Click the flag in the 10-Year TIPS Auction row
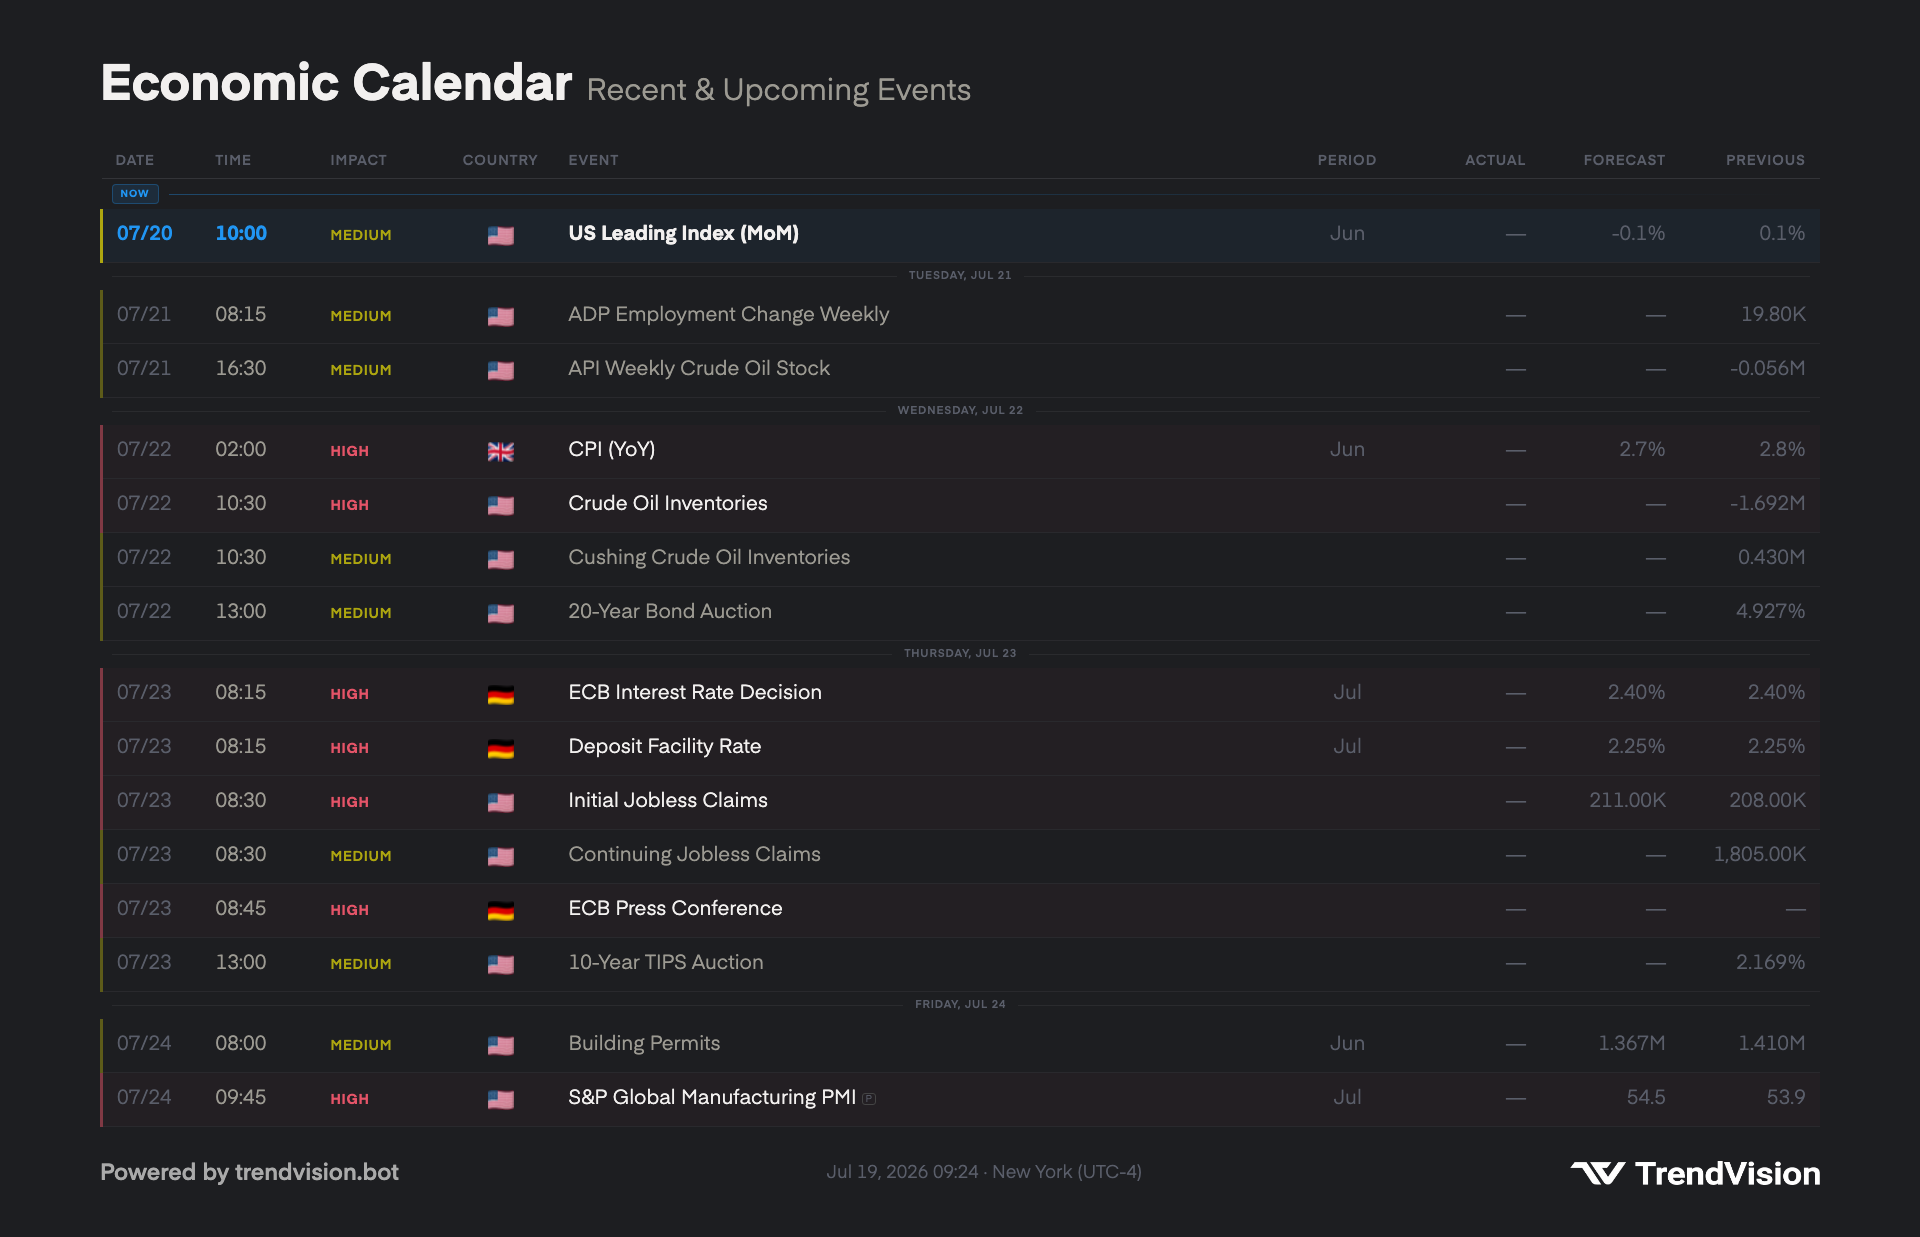The width and height of the screenshot is (1920, 1237). coord(500,964)
